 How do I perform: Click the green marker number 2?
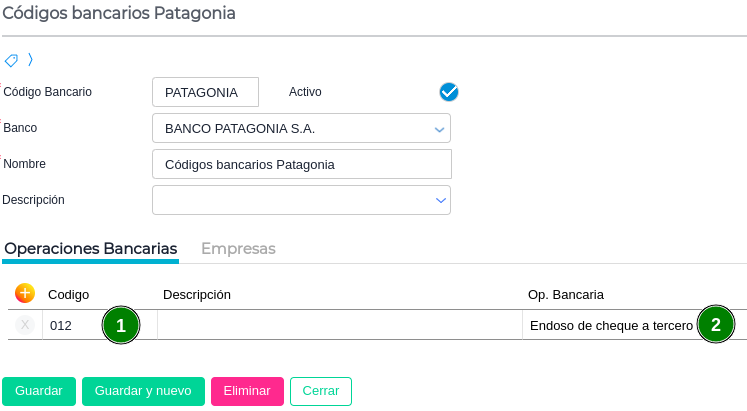pos(715,325)
